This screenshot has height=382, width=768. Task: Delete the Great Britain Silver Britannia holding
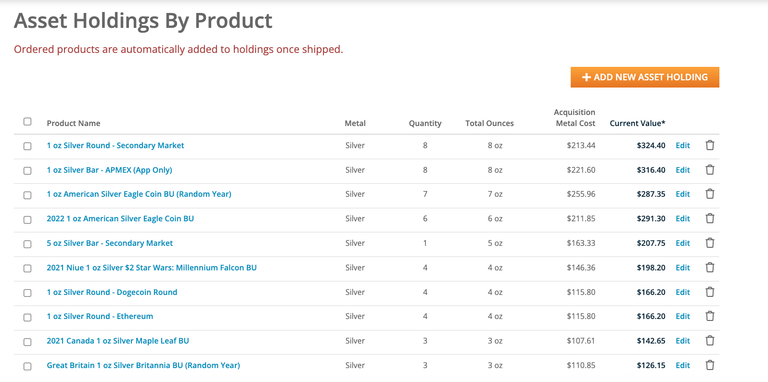coord(710,365)
